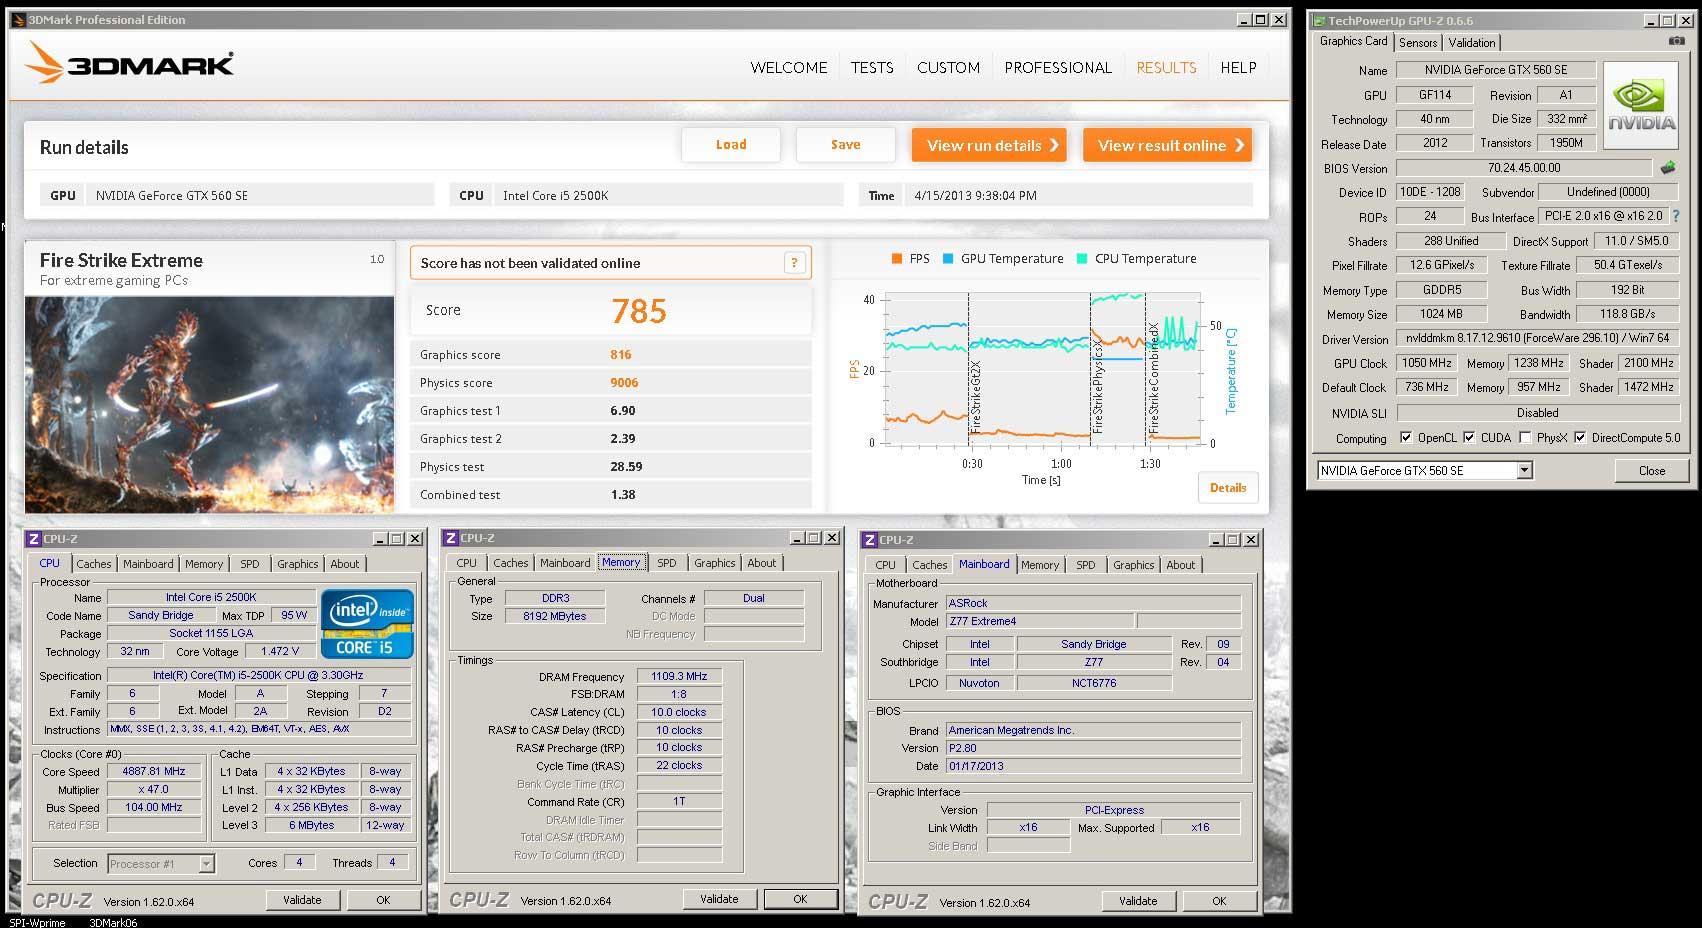Switch to the Validation tab in GPU-Z
The image size is (1702, 928).
point(1472,42)
